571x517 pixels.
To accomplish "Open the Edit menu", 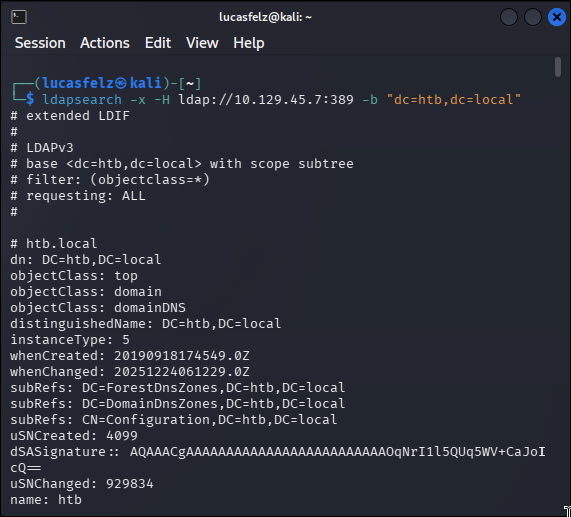I will [x=158, y=43].
